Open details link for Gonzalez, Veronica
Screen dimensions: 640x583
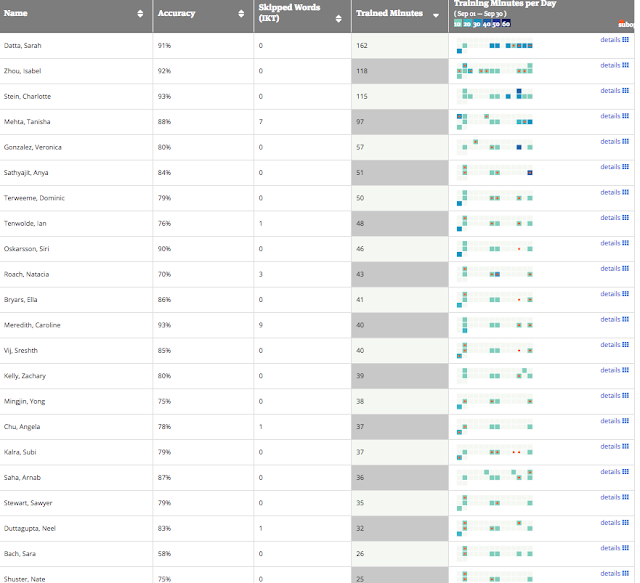click(610, 141)
